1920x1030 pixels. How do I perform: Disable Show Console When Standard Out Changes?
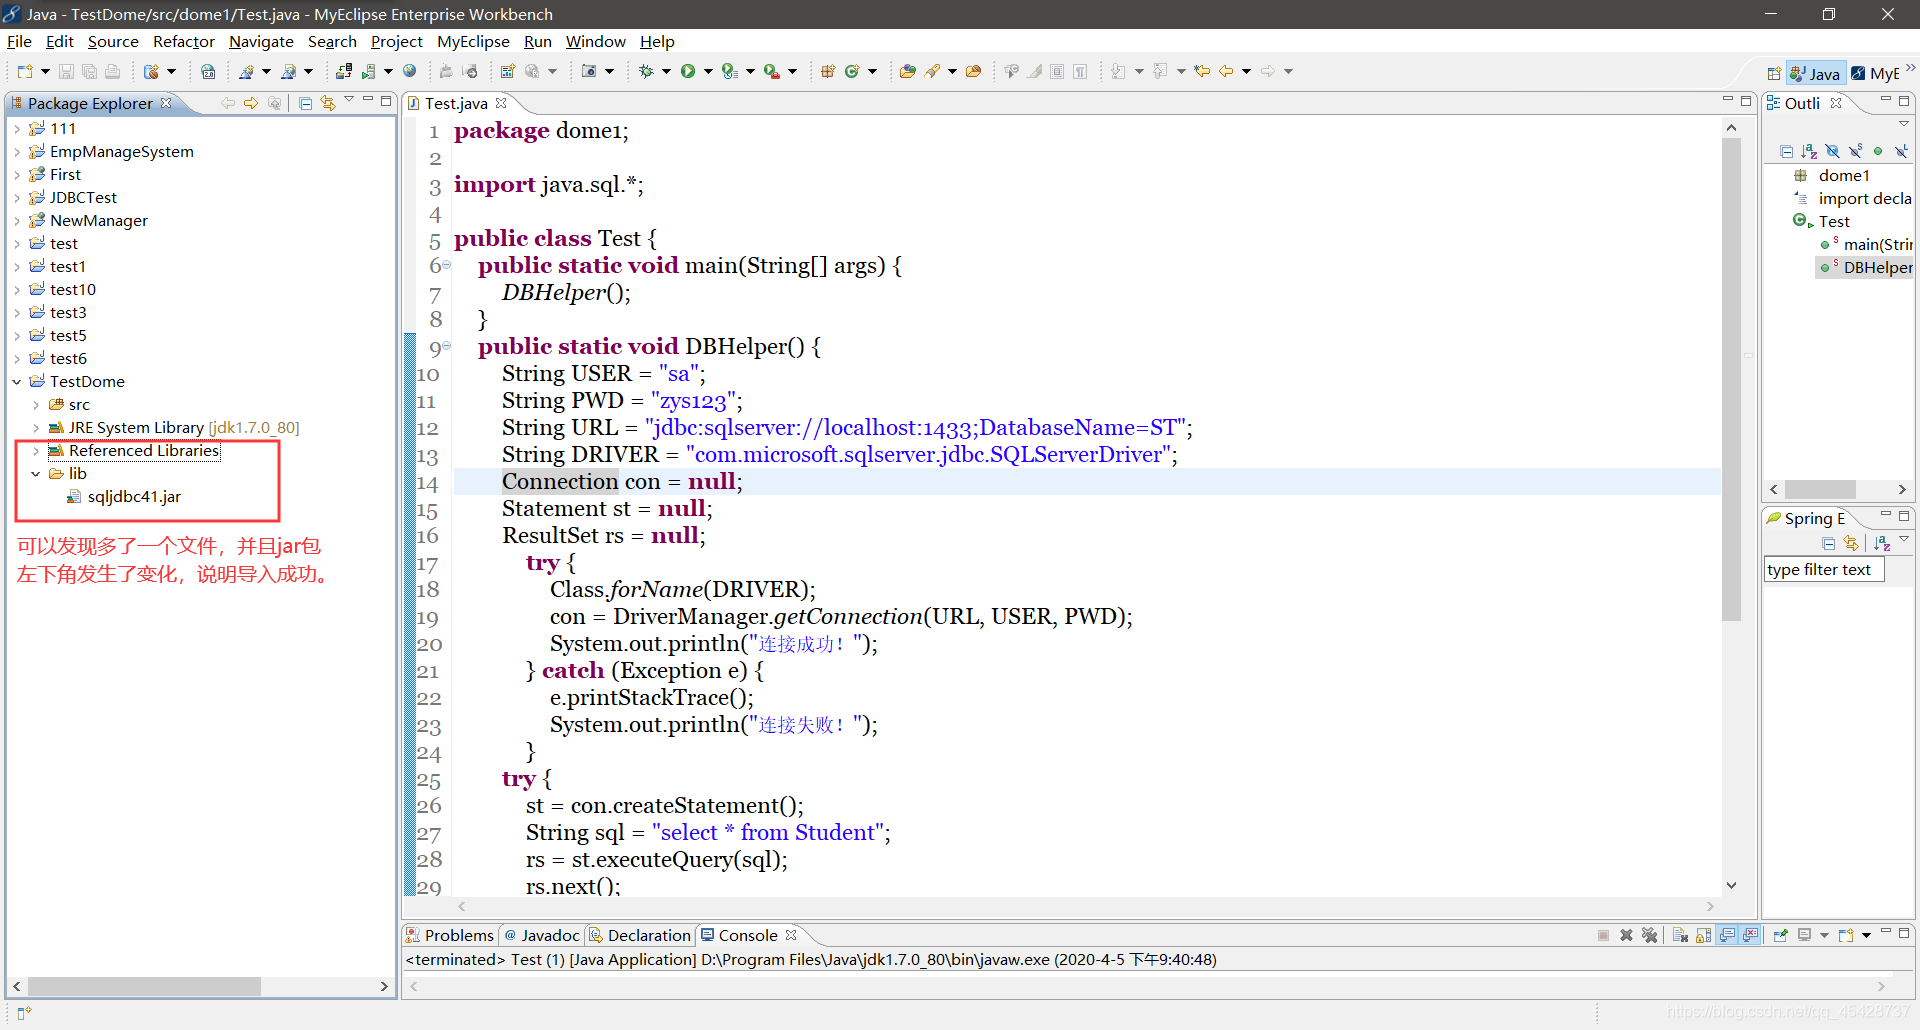pos(1727,935)
